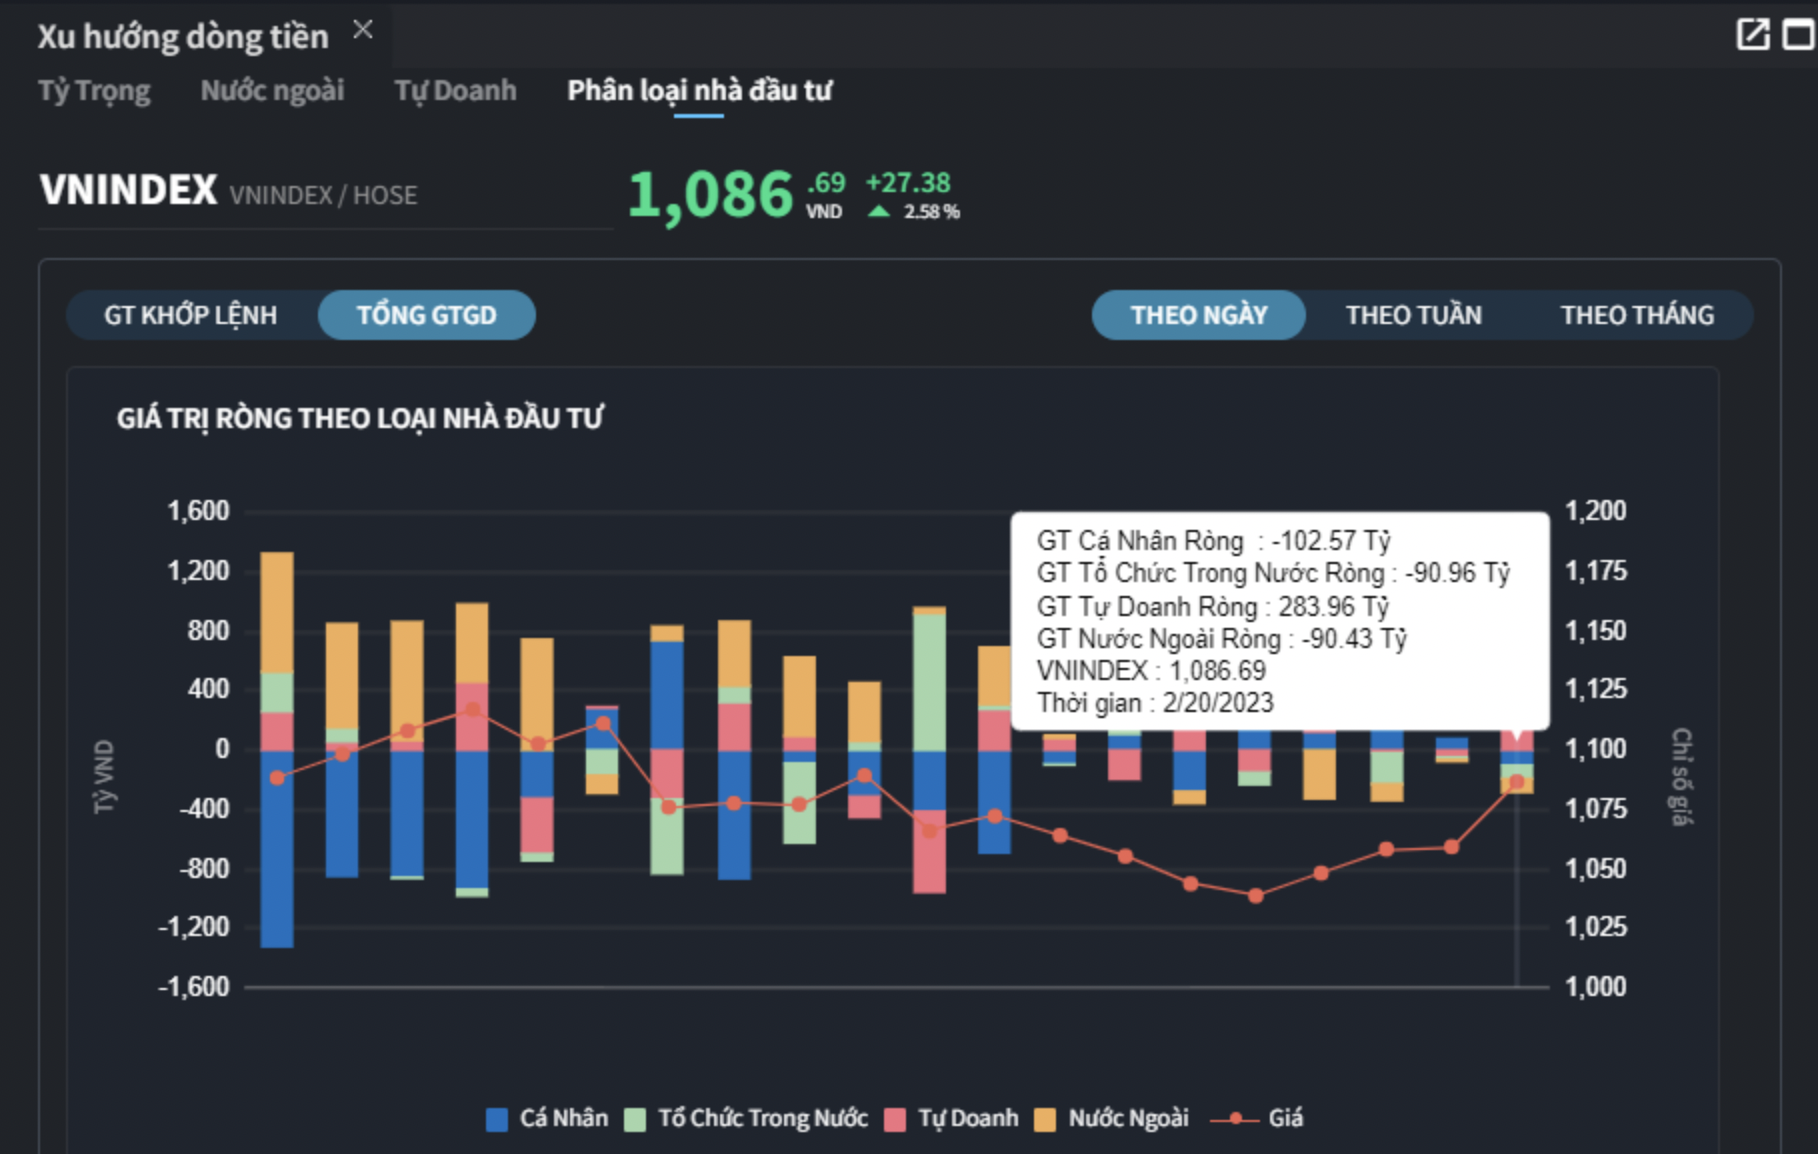This screenshot has height=1154, width=1818.
Task: Toggle the Giá line legend marker
Action: coord(1236,1119)
